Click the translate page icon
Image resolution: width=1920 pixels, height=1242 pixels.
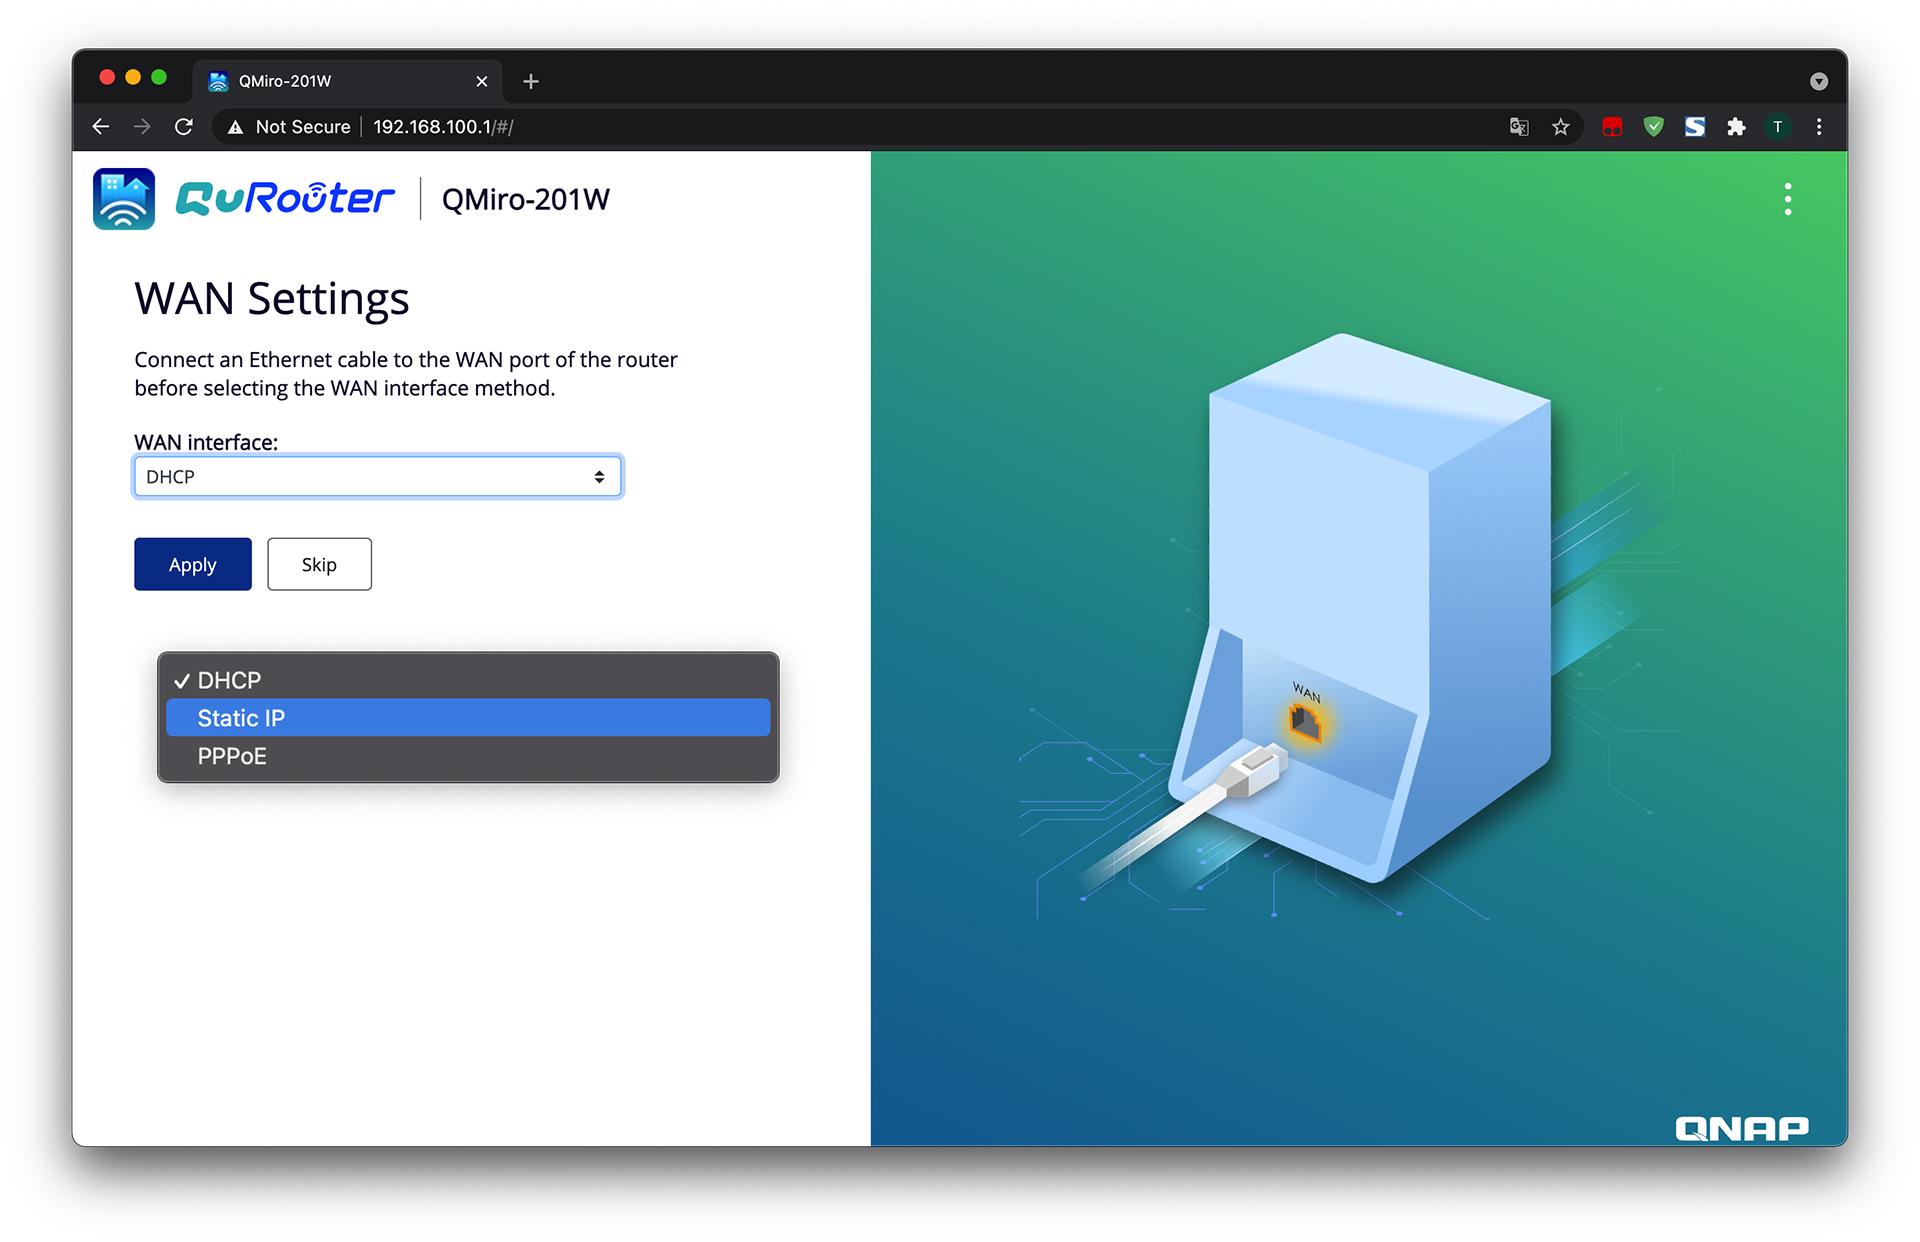tap(1519, 127)
